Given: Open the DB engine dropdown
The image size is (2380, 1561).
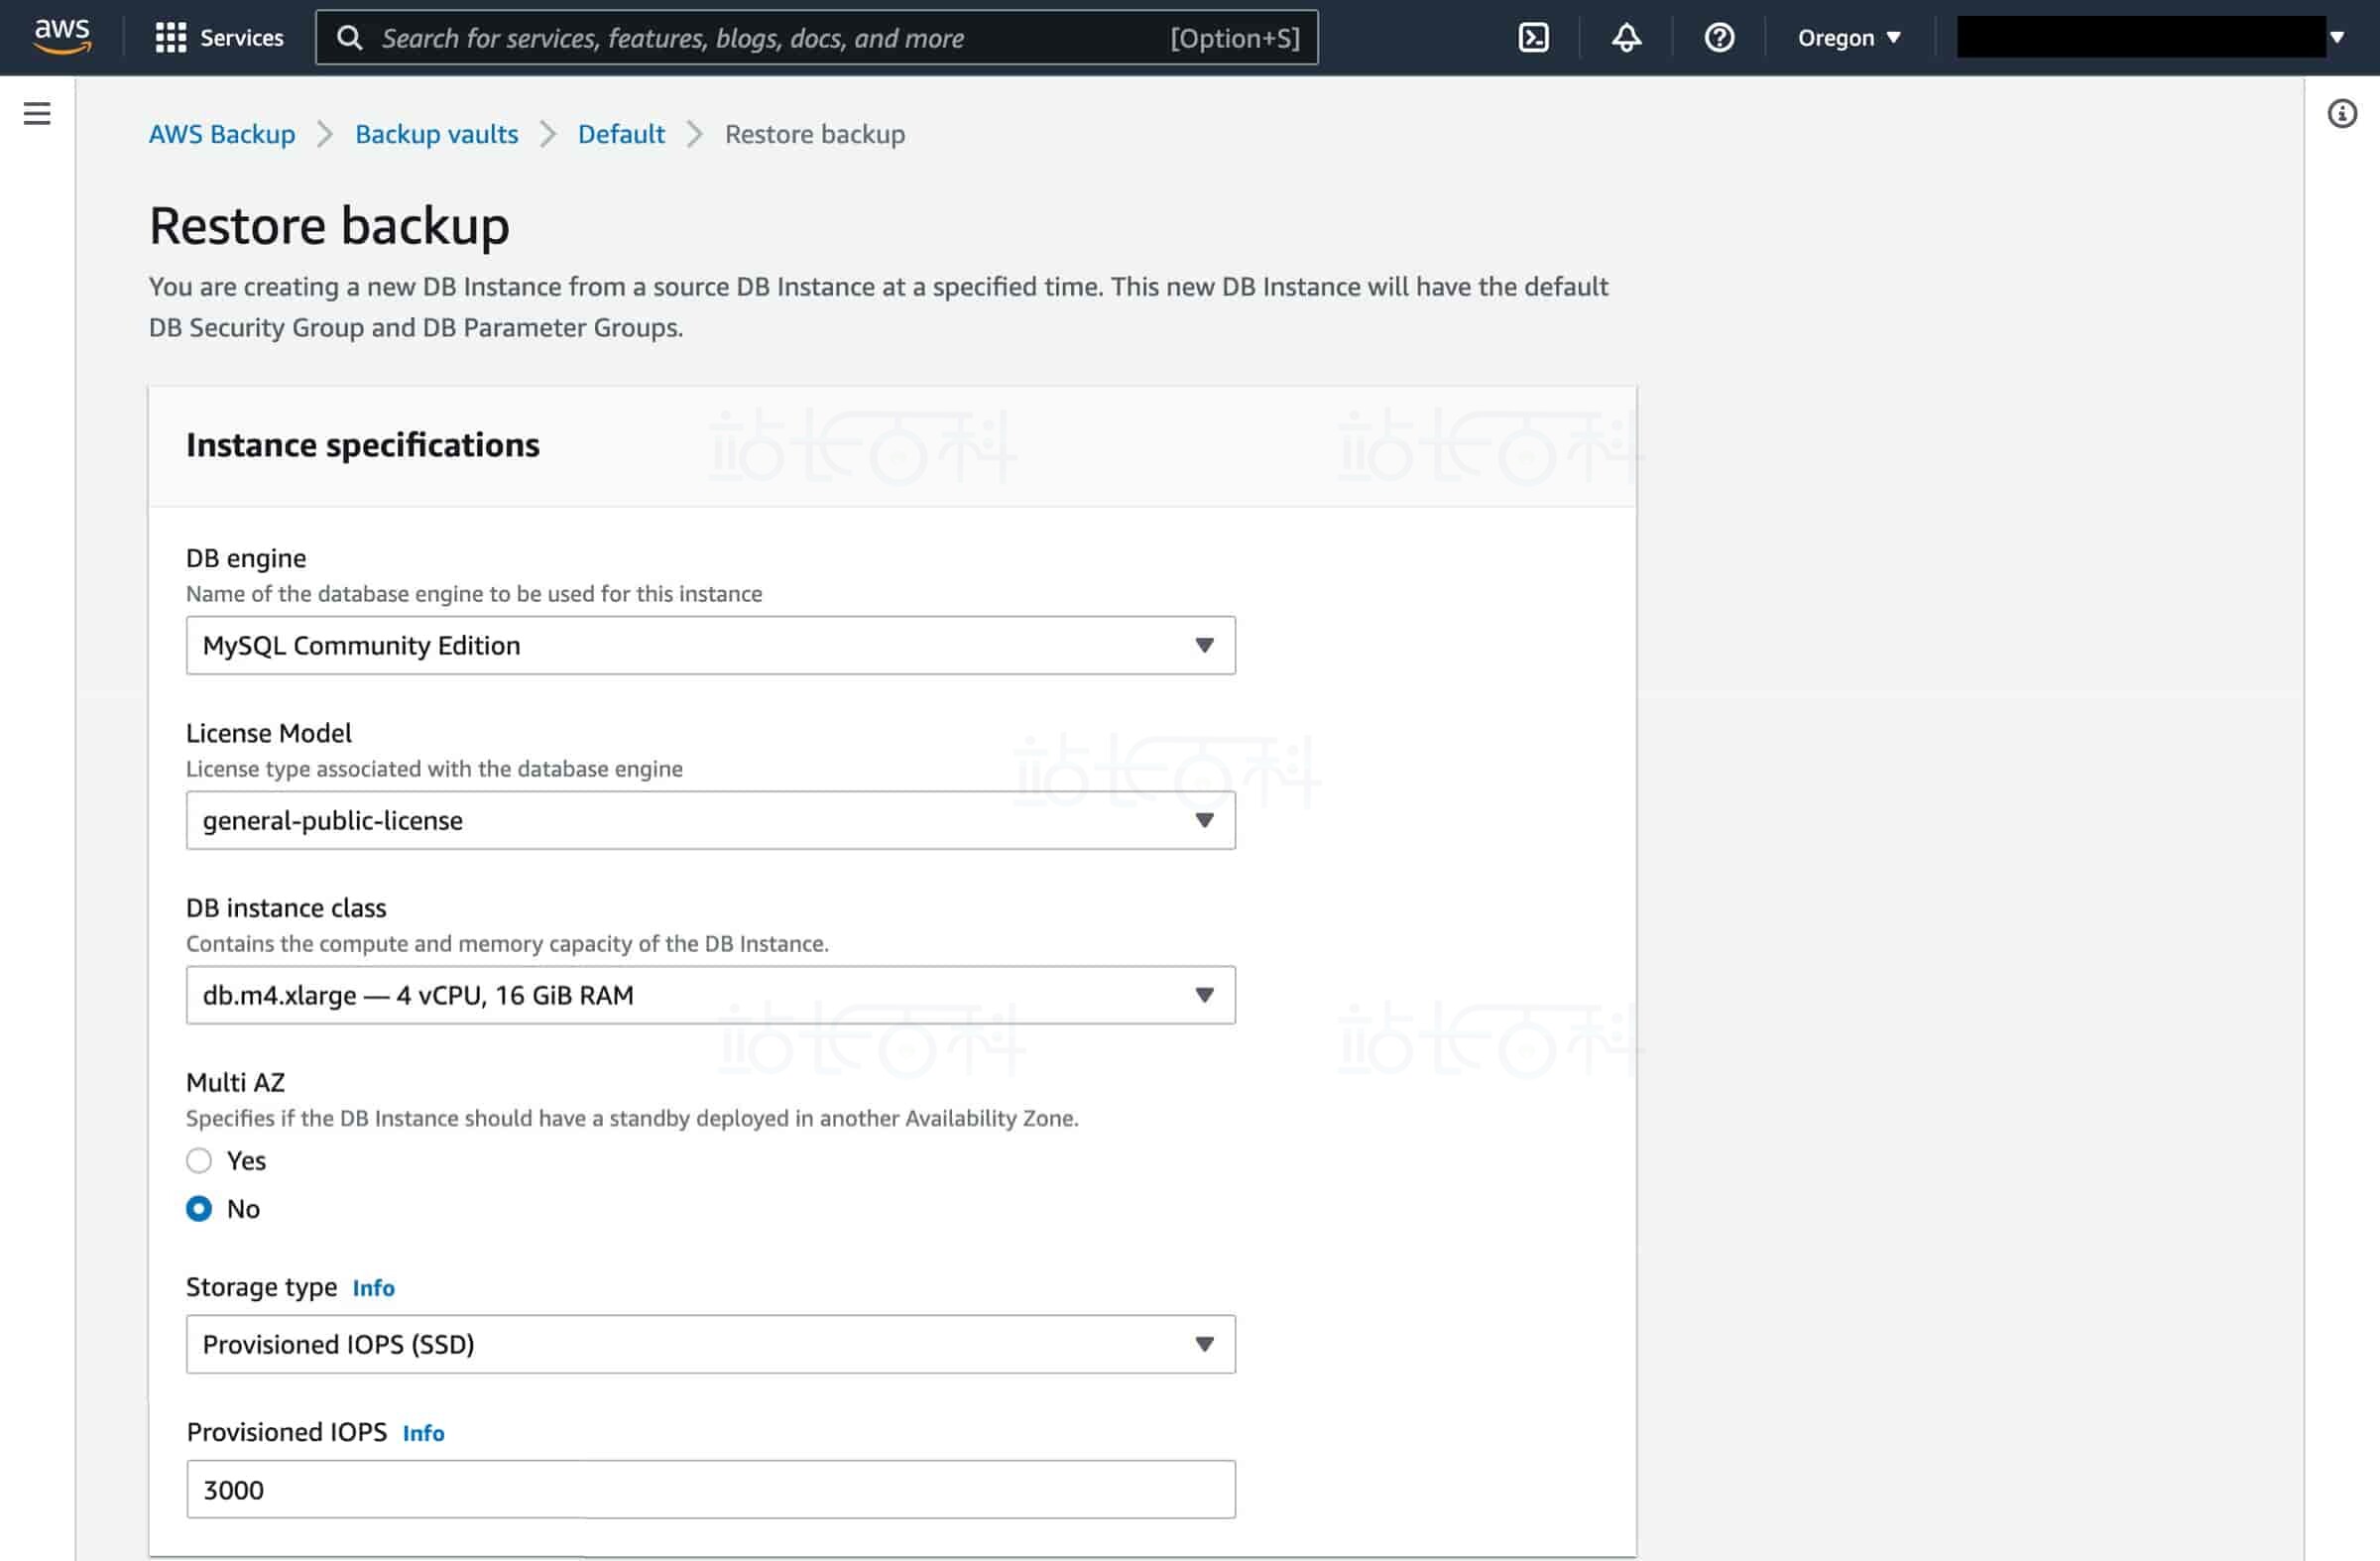Looking at the screenshot, I should coord(710,645).
